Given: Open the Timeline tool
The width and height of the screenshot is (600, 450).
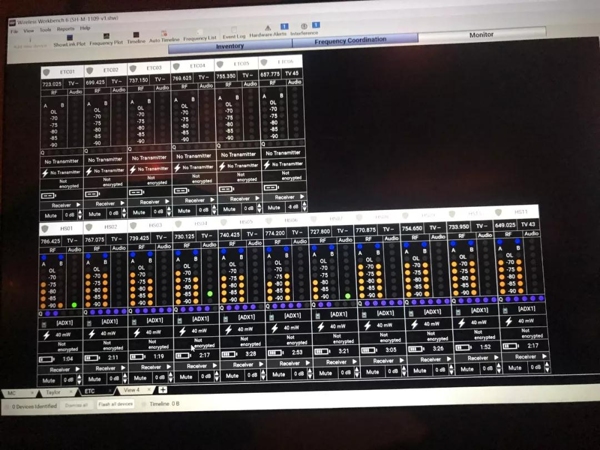Looking at the screenshot, I should click(x=136, y=38).
